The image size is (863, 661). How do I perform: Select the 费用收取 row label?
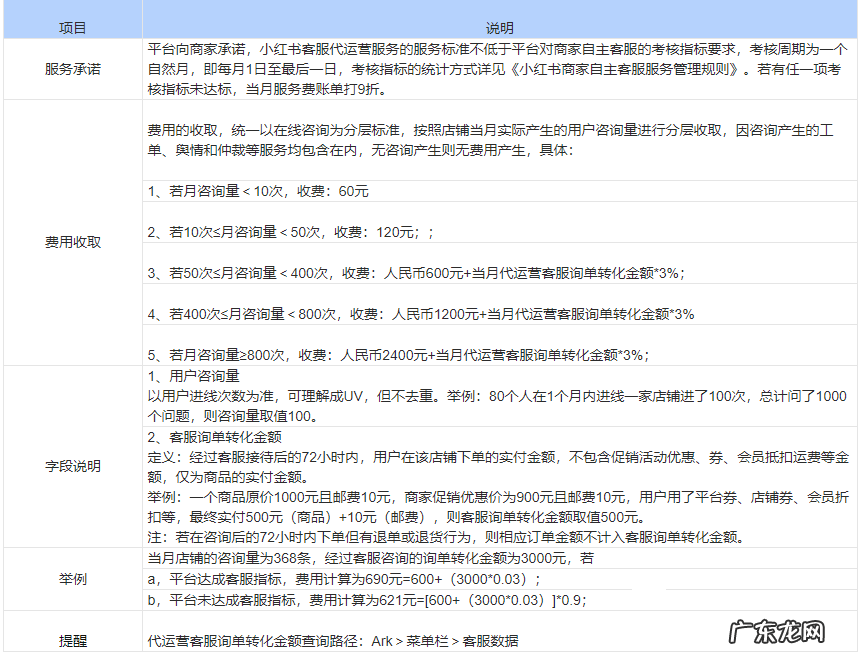tap(72, 242)
